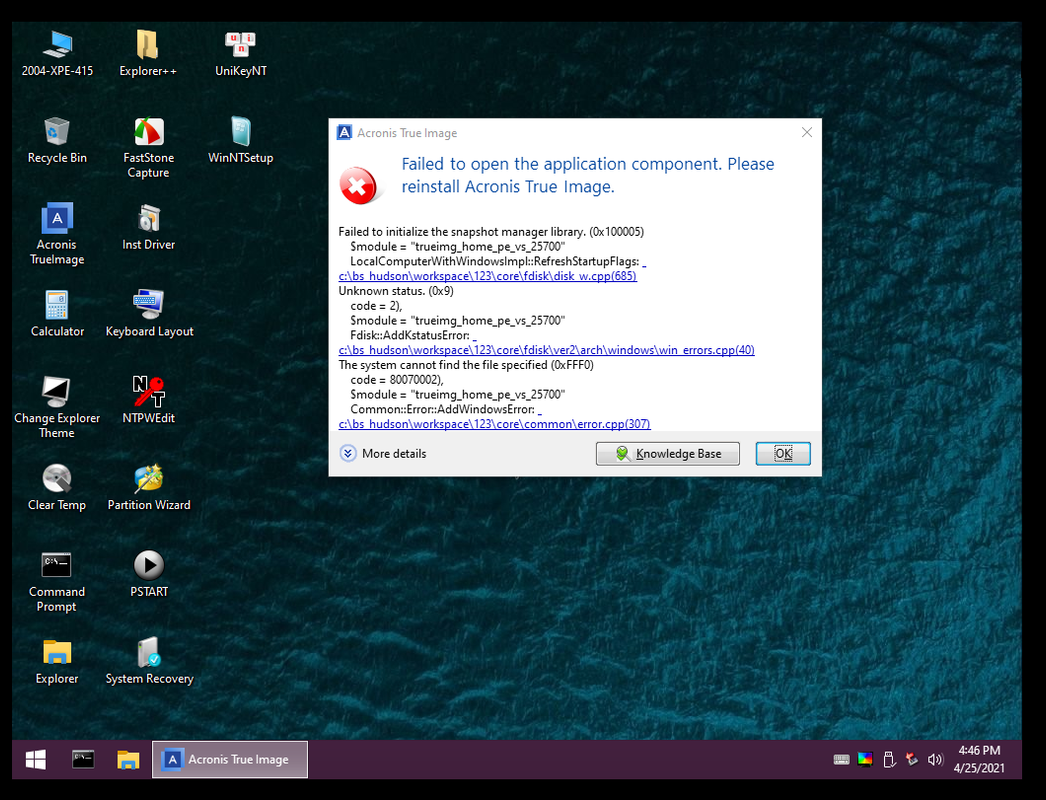The width and height of the screenshot is (1046, 800).
Task: Click the colorful display tray icon
Action: coord(865,759)
